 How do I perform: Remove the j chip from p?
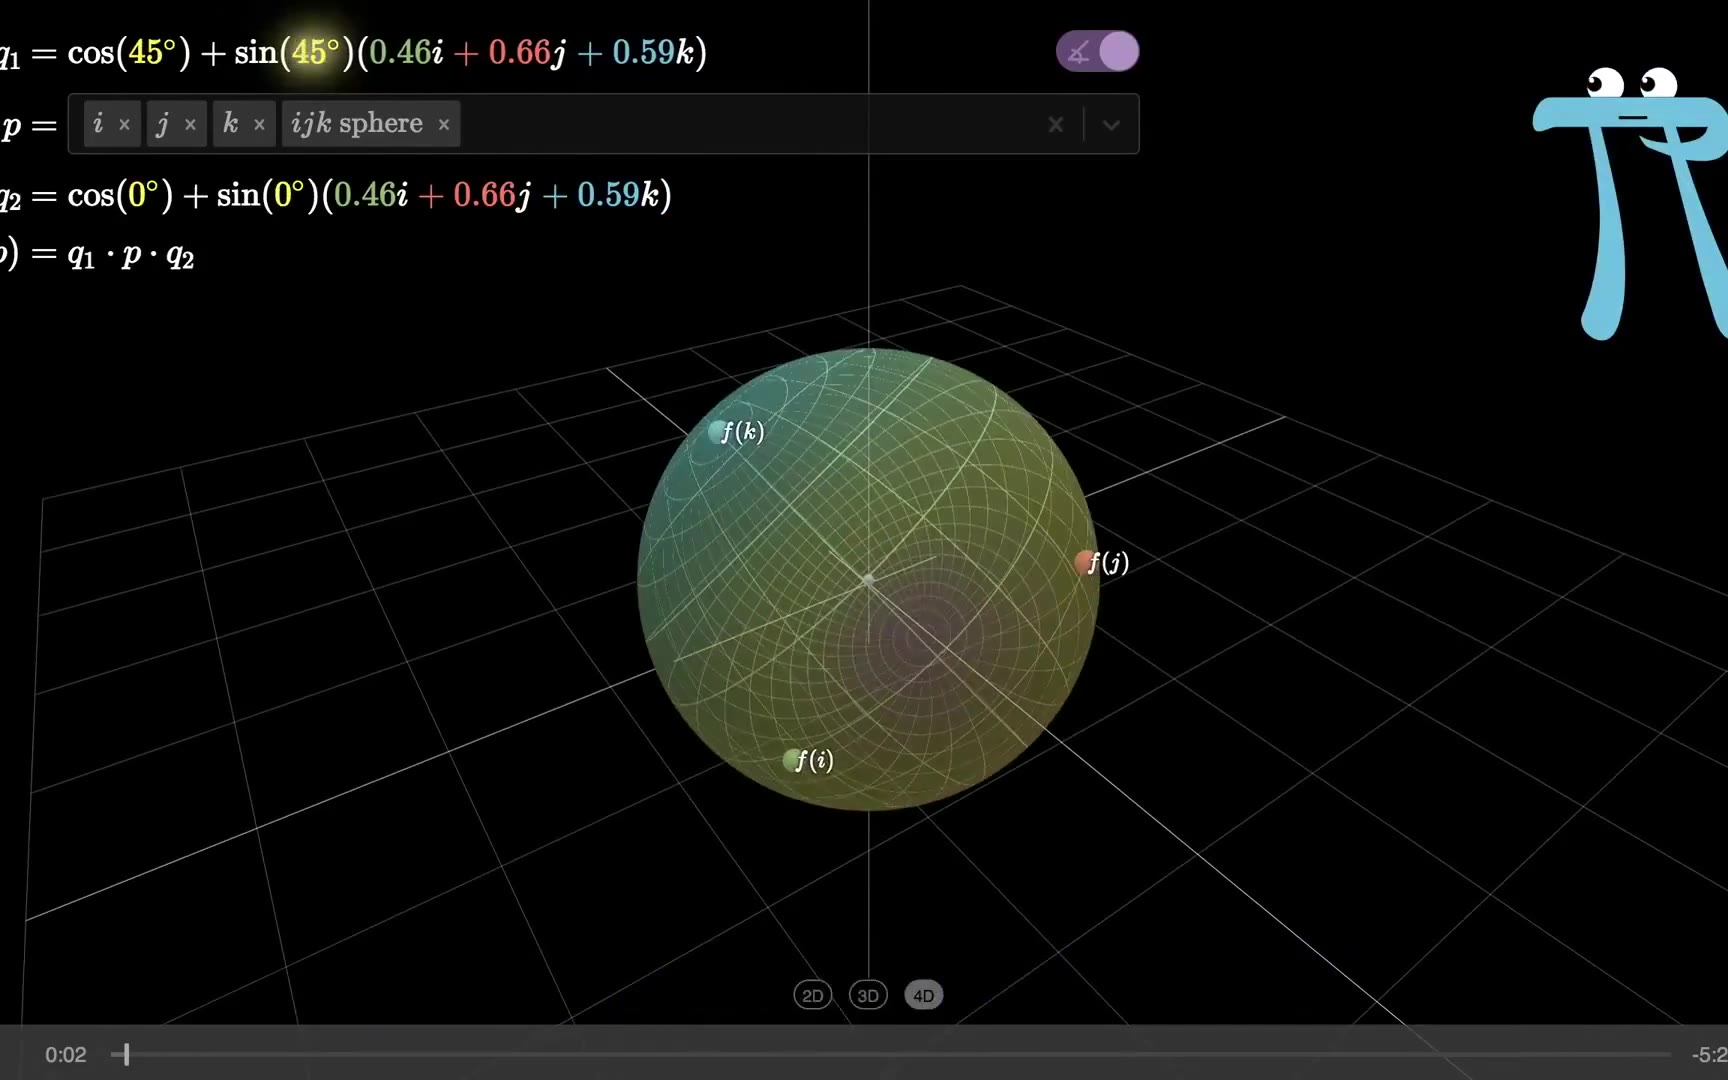(x=190, y=125)
